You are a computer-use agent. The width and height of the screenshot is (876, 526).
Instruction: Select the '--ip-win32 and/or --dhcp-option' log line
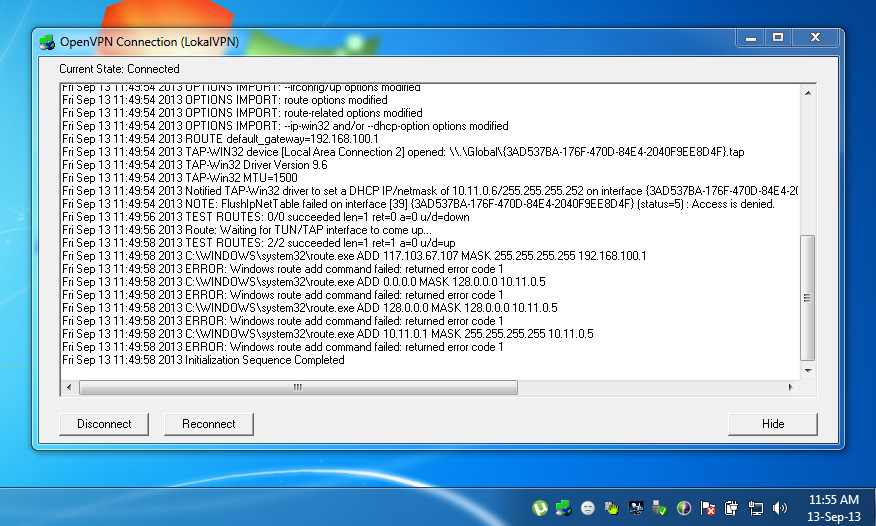pyautogui.click(x=285, y=126)
